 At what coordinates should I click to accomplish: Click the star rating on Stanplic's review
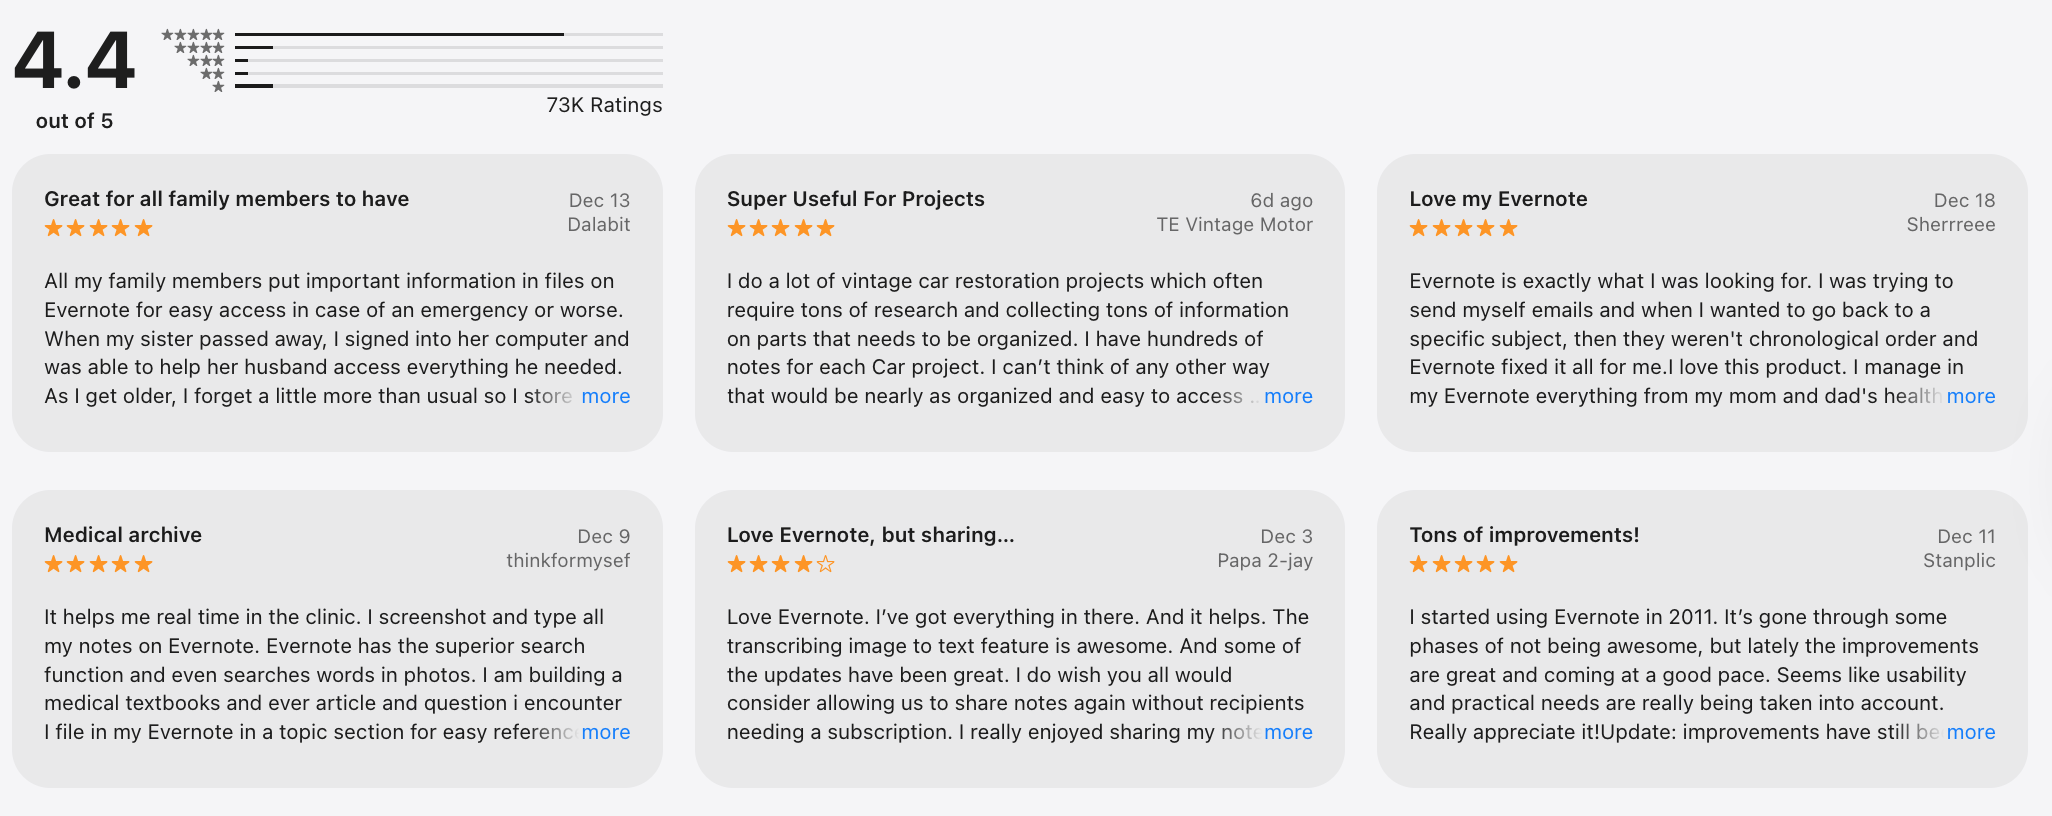point(1462,564)
